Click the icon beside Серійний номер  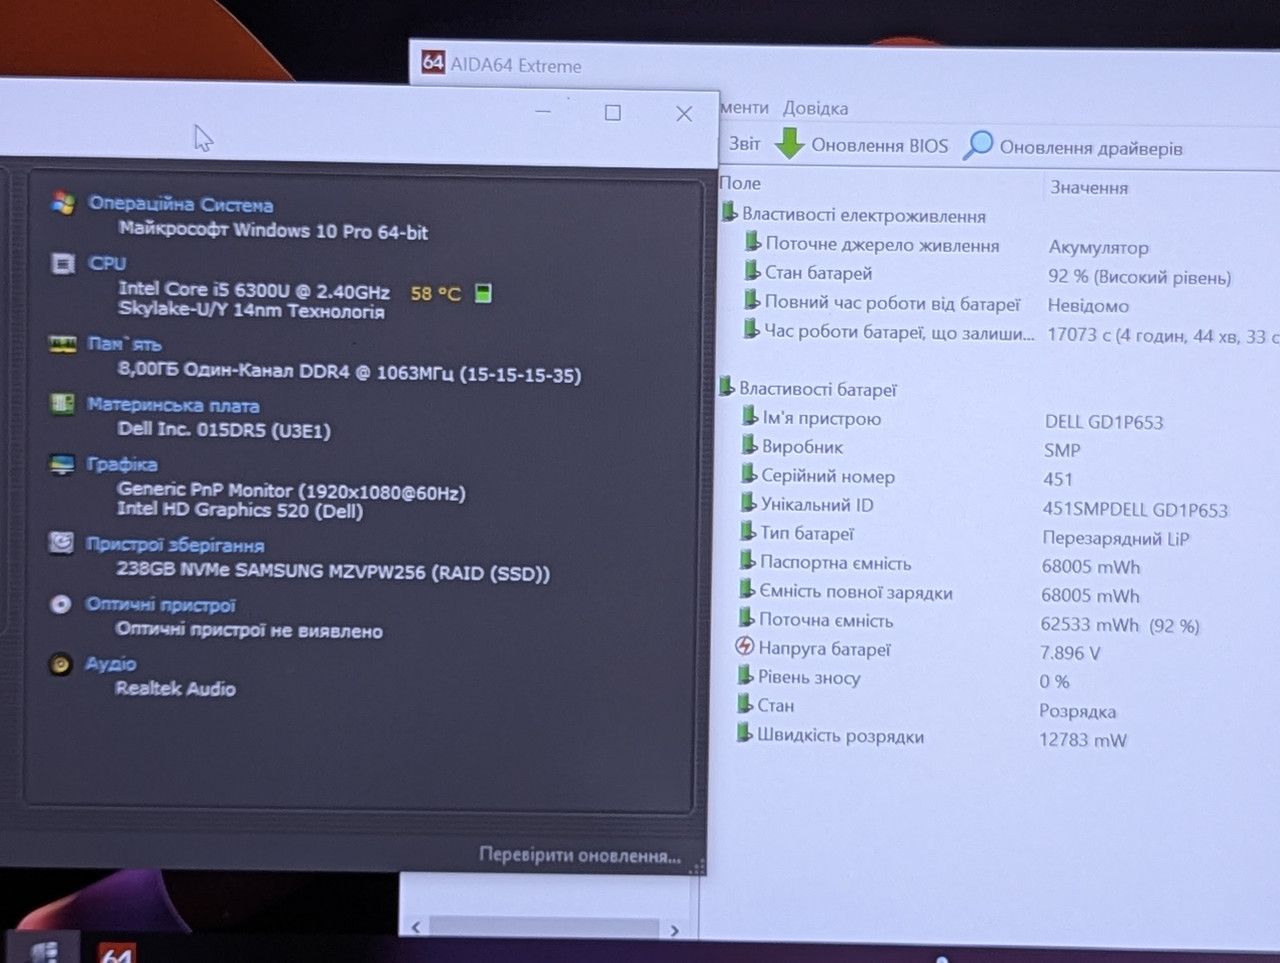748,474
